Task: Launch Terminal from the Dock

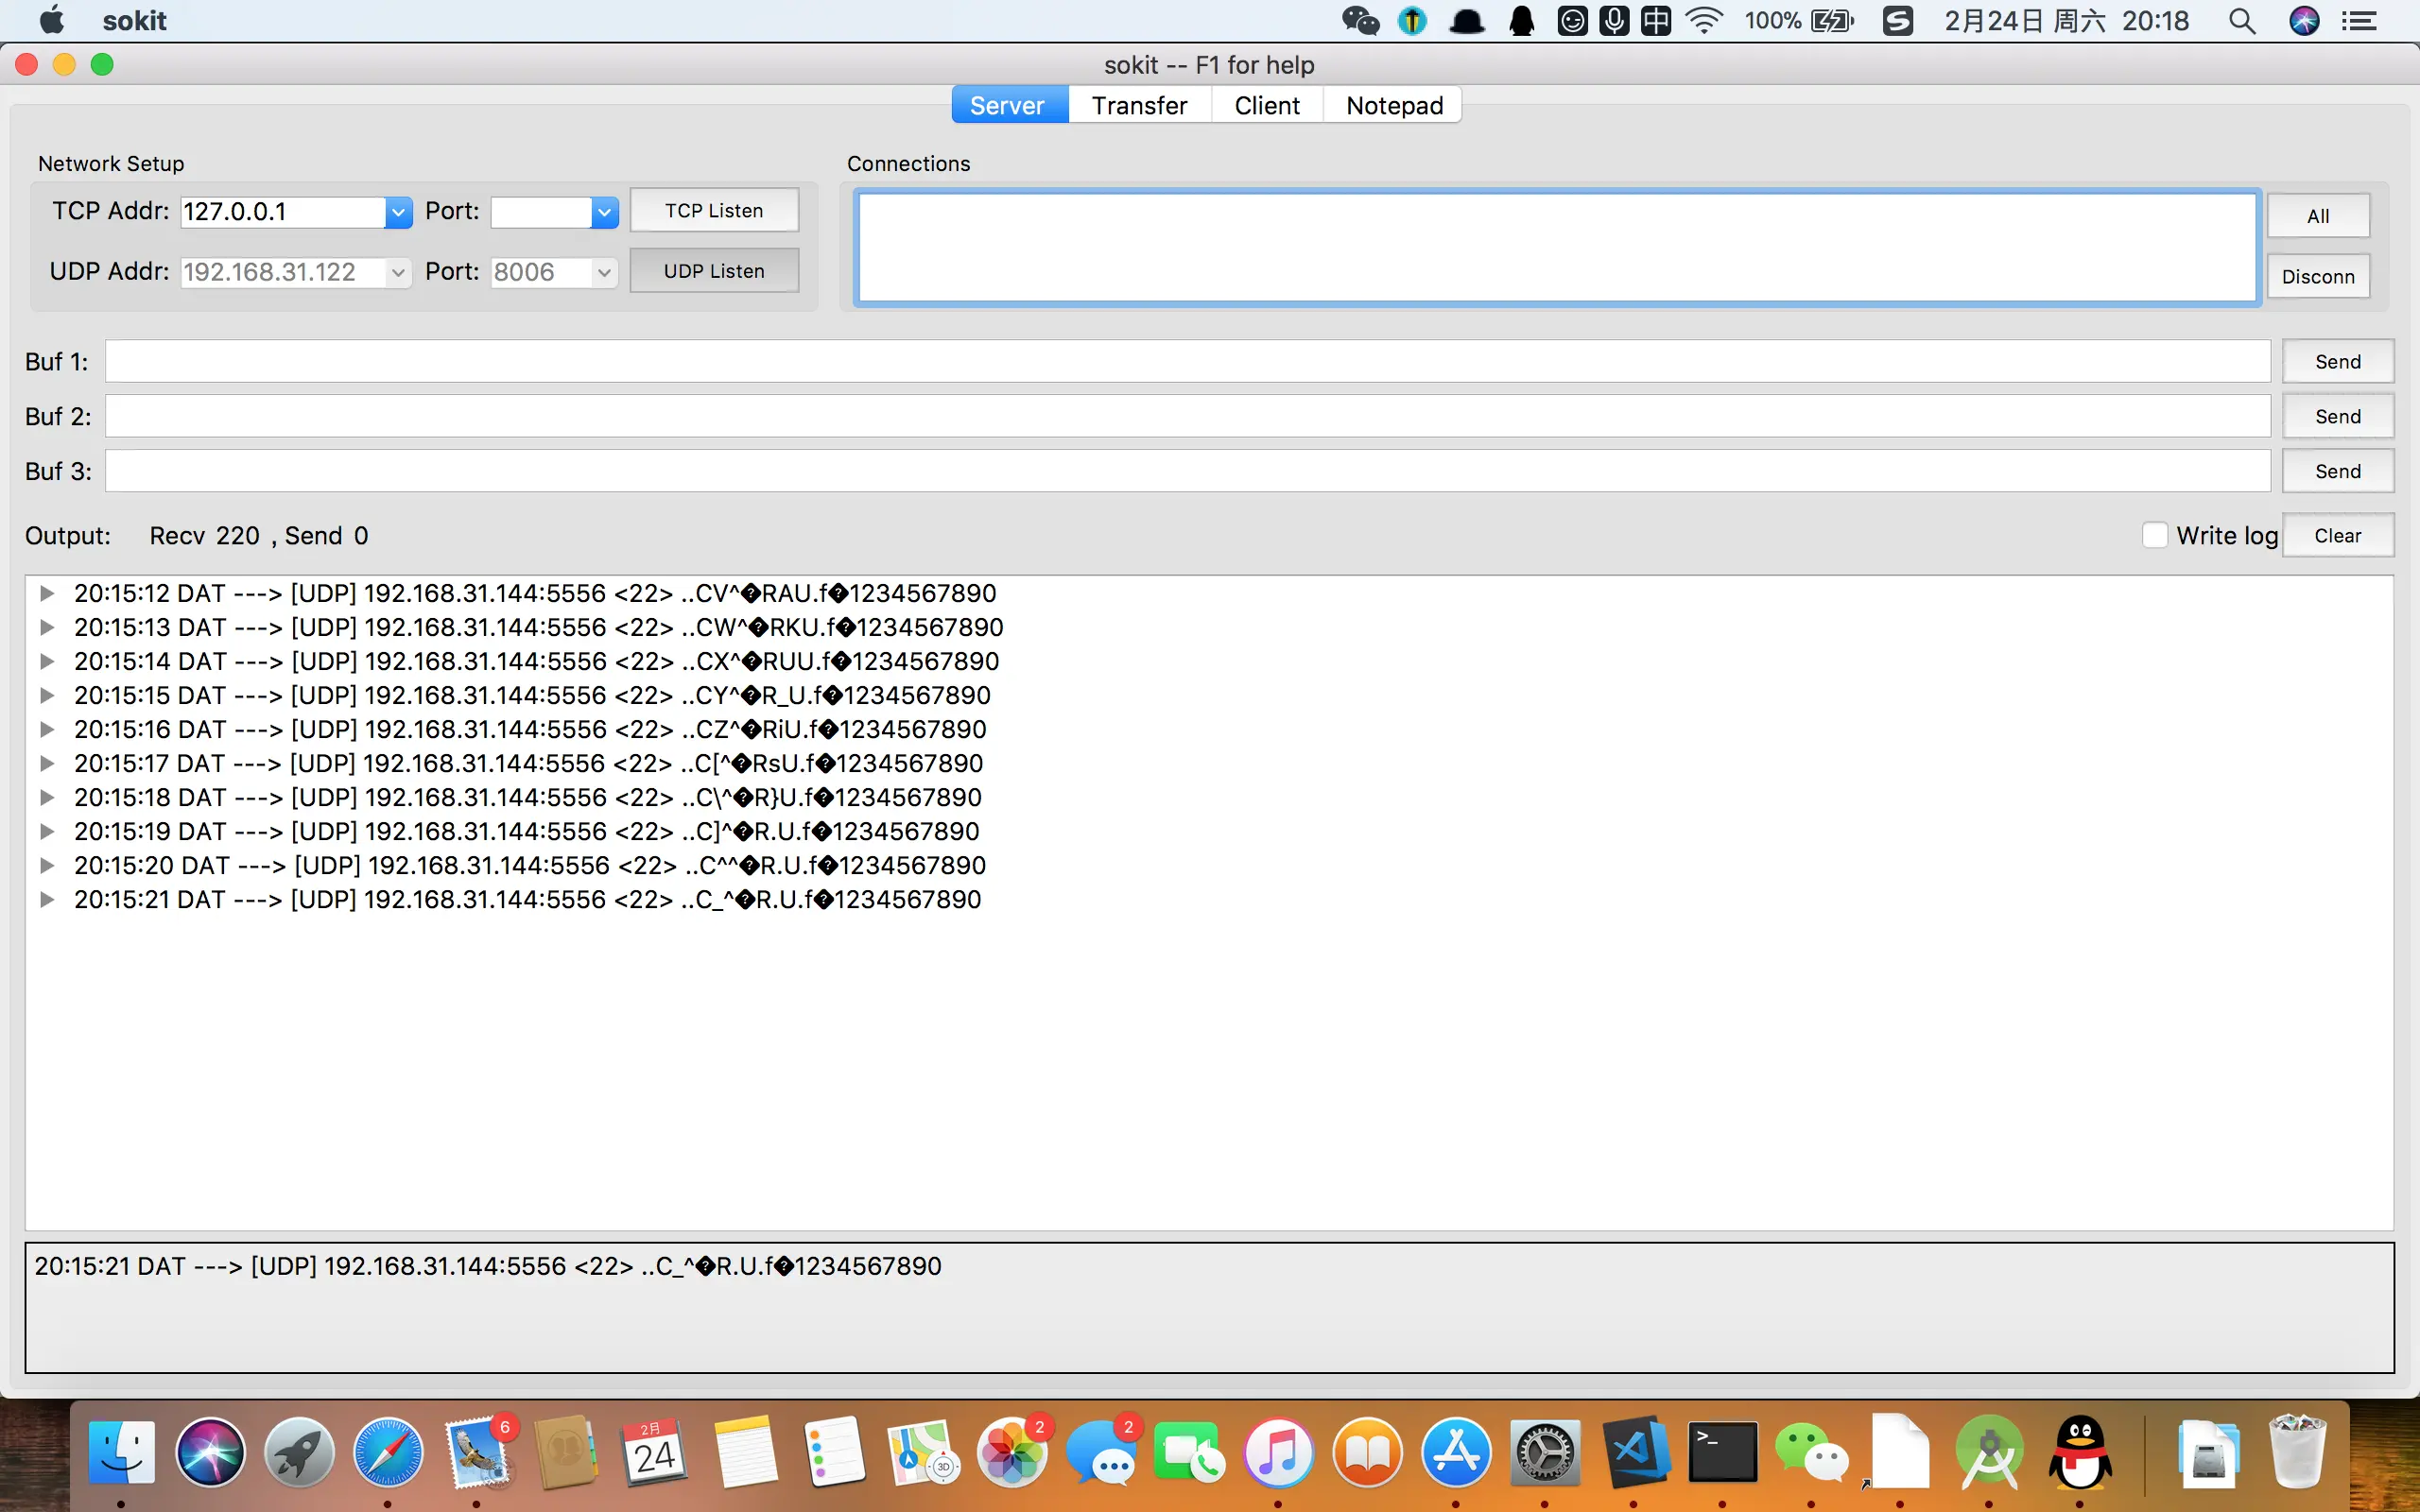Action: coord(1722,1452)
